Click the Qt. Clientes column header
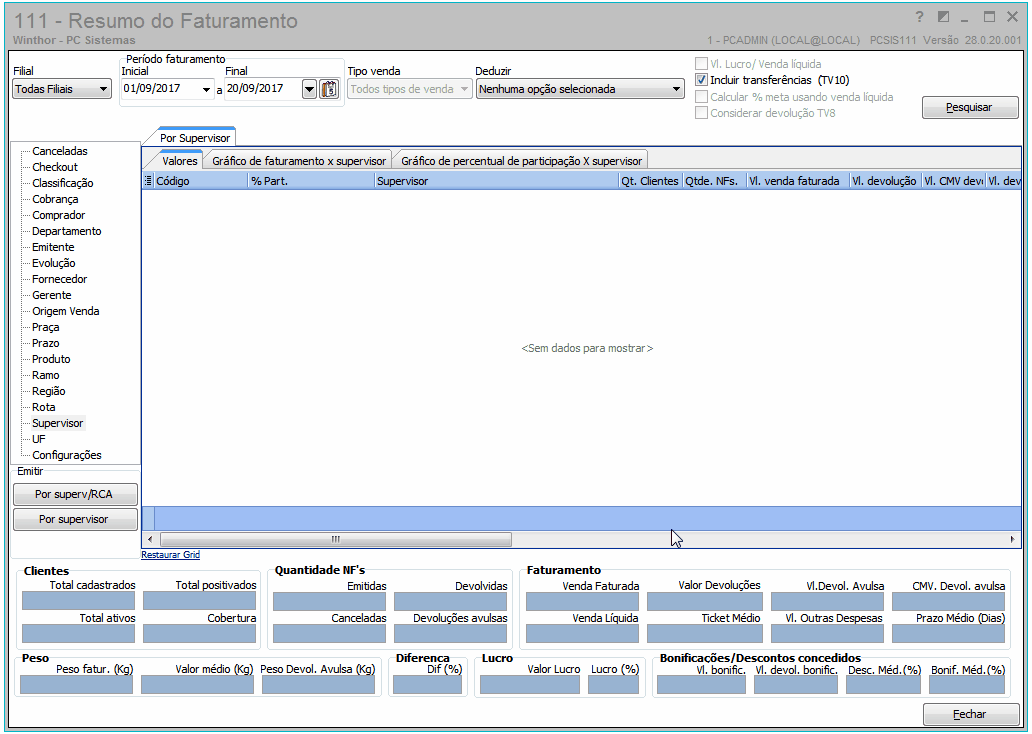 (650, 181)
